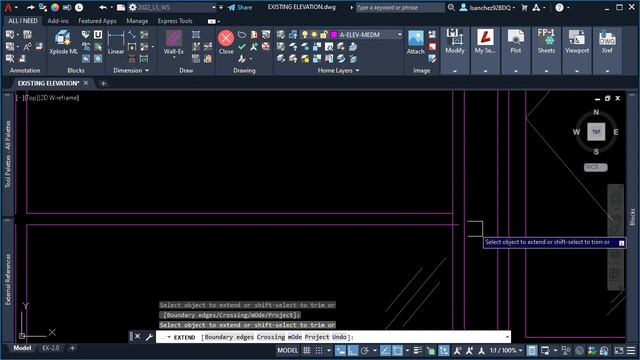
Task: Click the Wall-Ex hatch tool
Action: tap(174, 42)
